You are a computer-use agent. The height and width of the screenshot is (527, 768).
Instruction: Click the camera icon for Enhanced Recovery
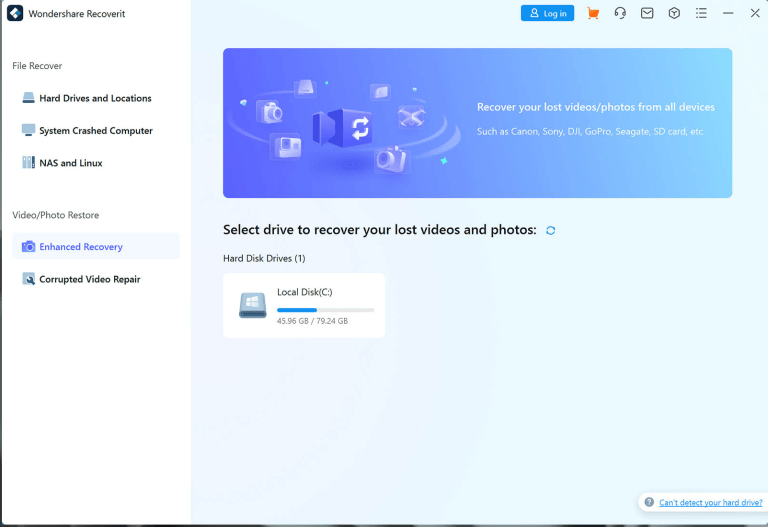point(28,246)
